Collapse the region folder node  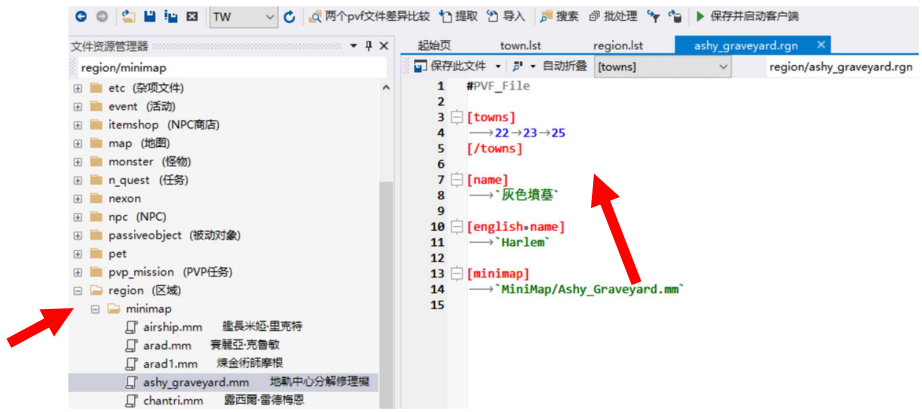(x=78, y=291)
